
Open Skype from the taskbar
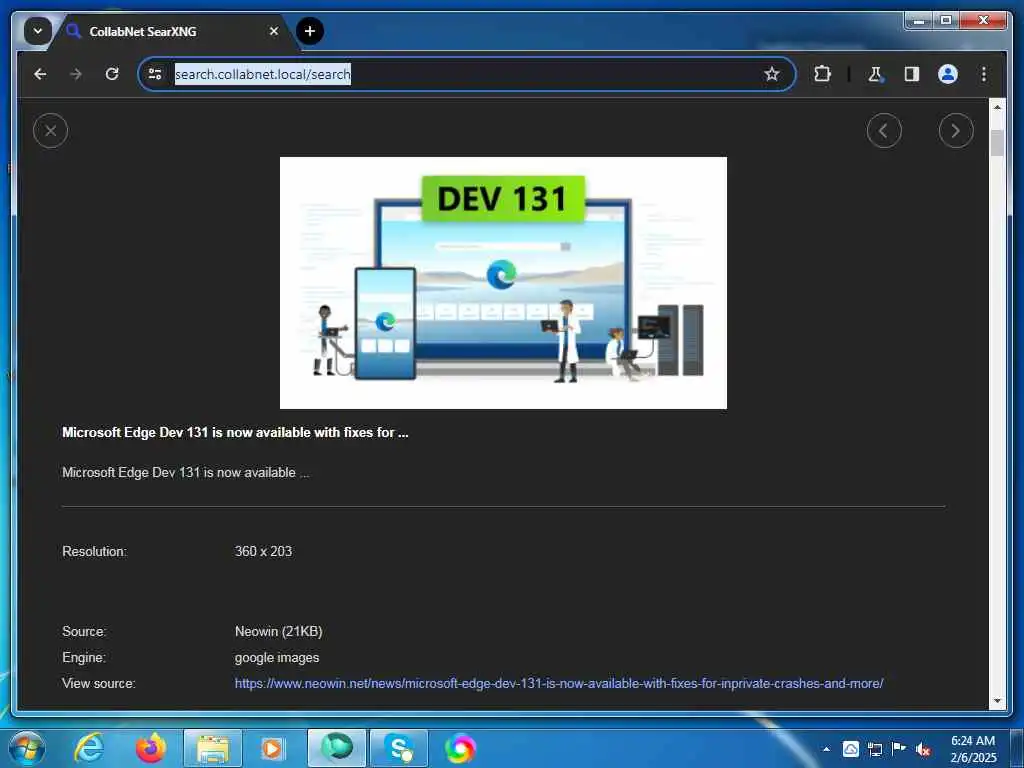tap(398, 748)
